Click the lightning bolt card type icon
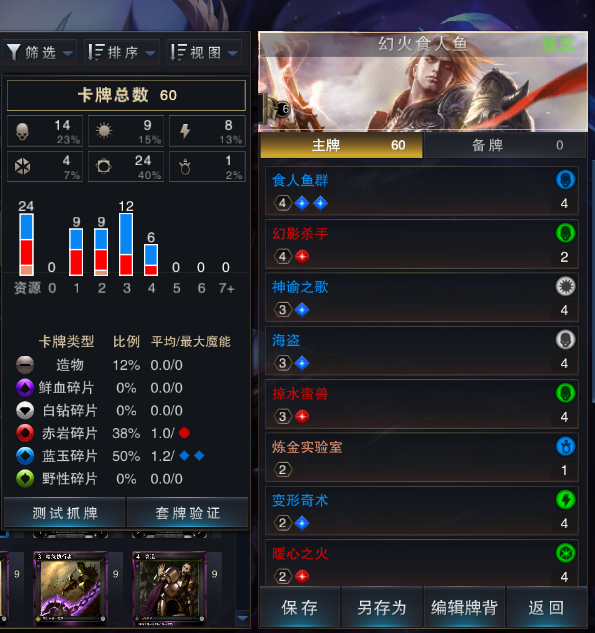 (185, 131)
